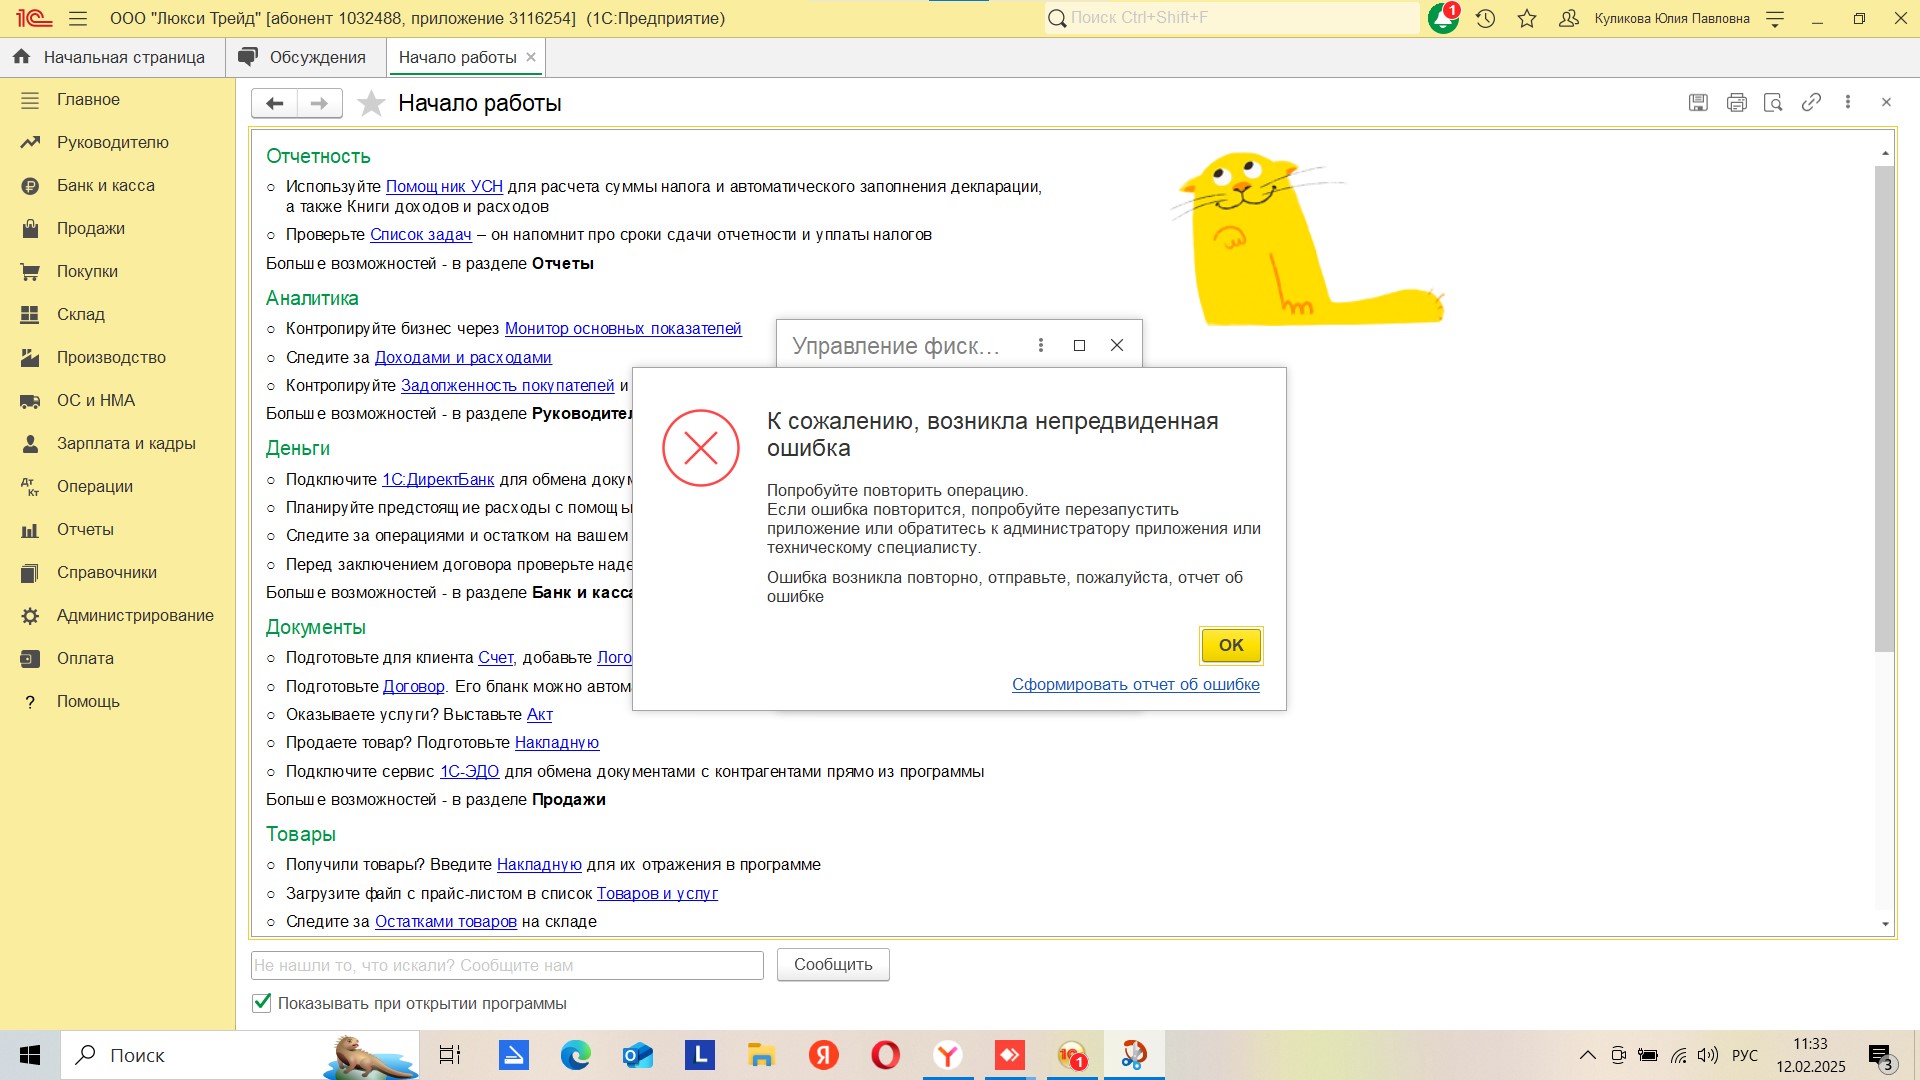Click Сформировать отчет об ошибке link
Screen dimensions: 1920x1080
[1135, 684]
